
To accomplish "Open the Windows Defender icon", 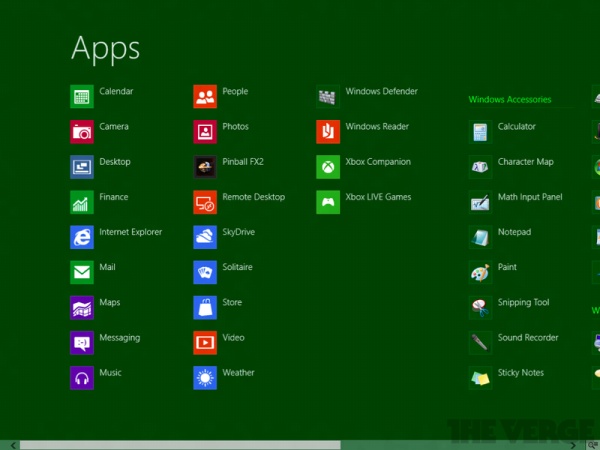I will coord(328,97).
